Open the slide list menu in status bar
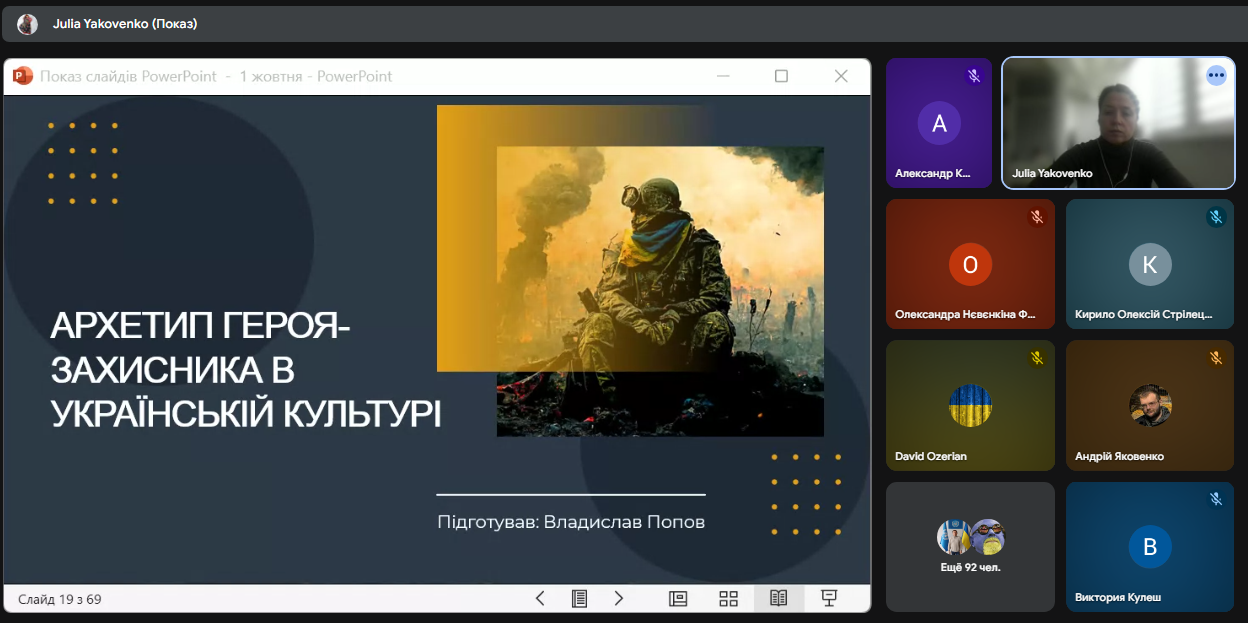This screenshot has height=623, width=1248. (579, 598)
